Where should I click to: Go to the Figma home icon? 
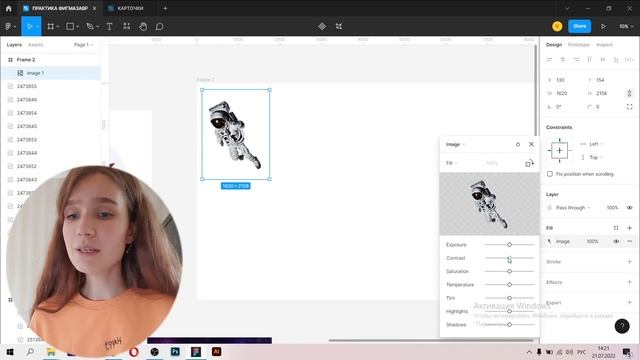tap(9, 8)
